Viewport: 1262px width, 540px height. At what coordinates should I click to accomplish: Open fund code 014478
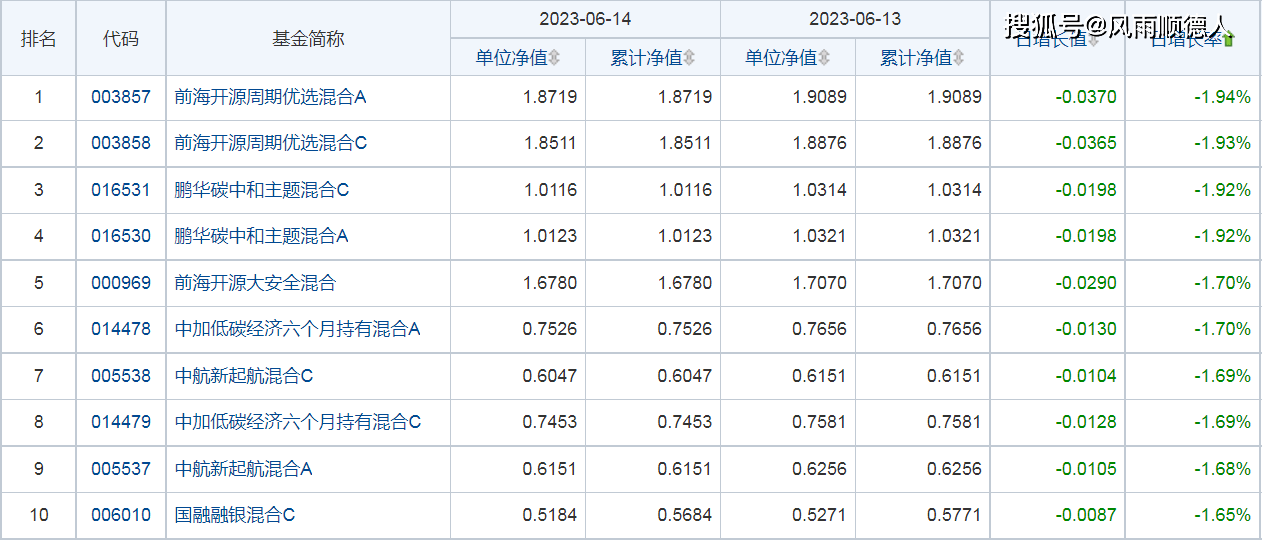point(121,329)
